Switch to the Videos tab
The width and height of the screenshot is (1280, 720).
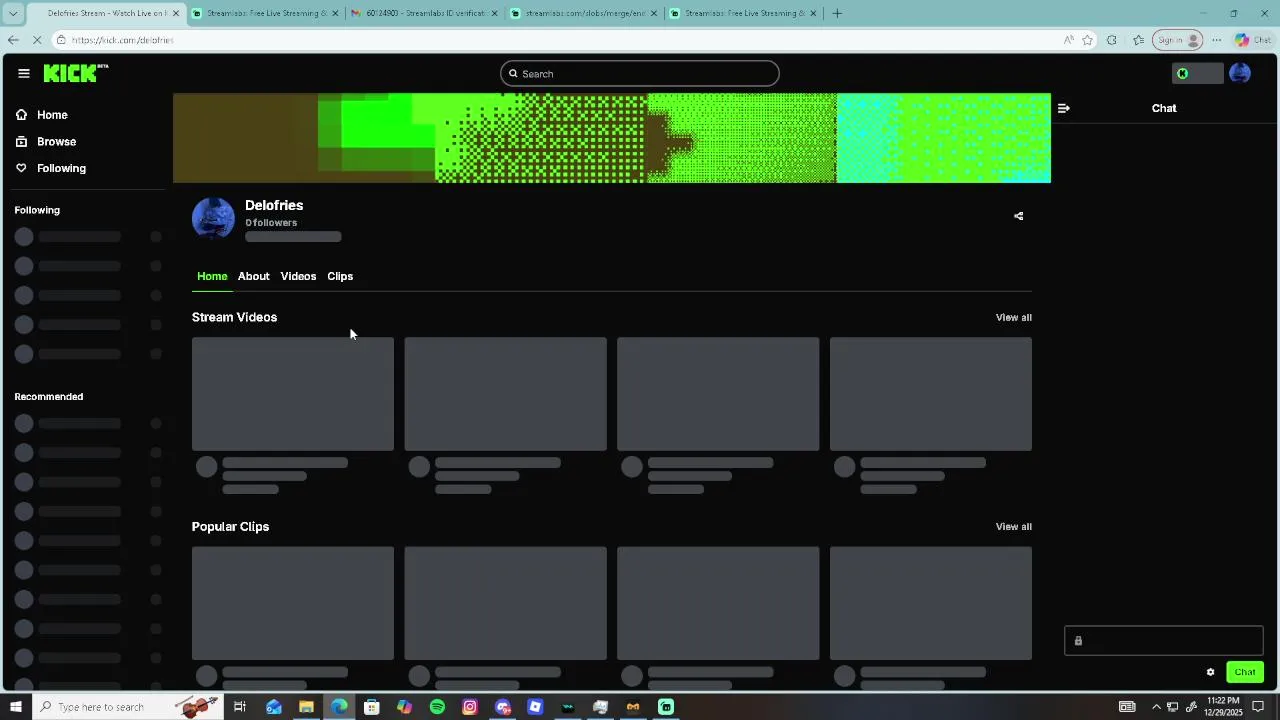click(298, 276)
